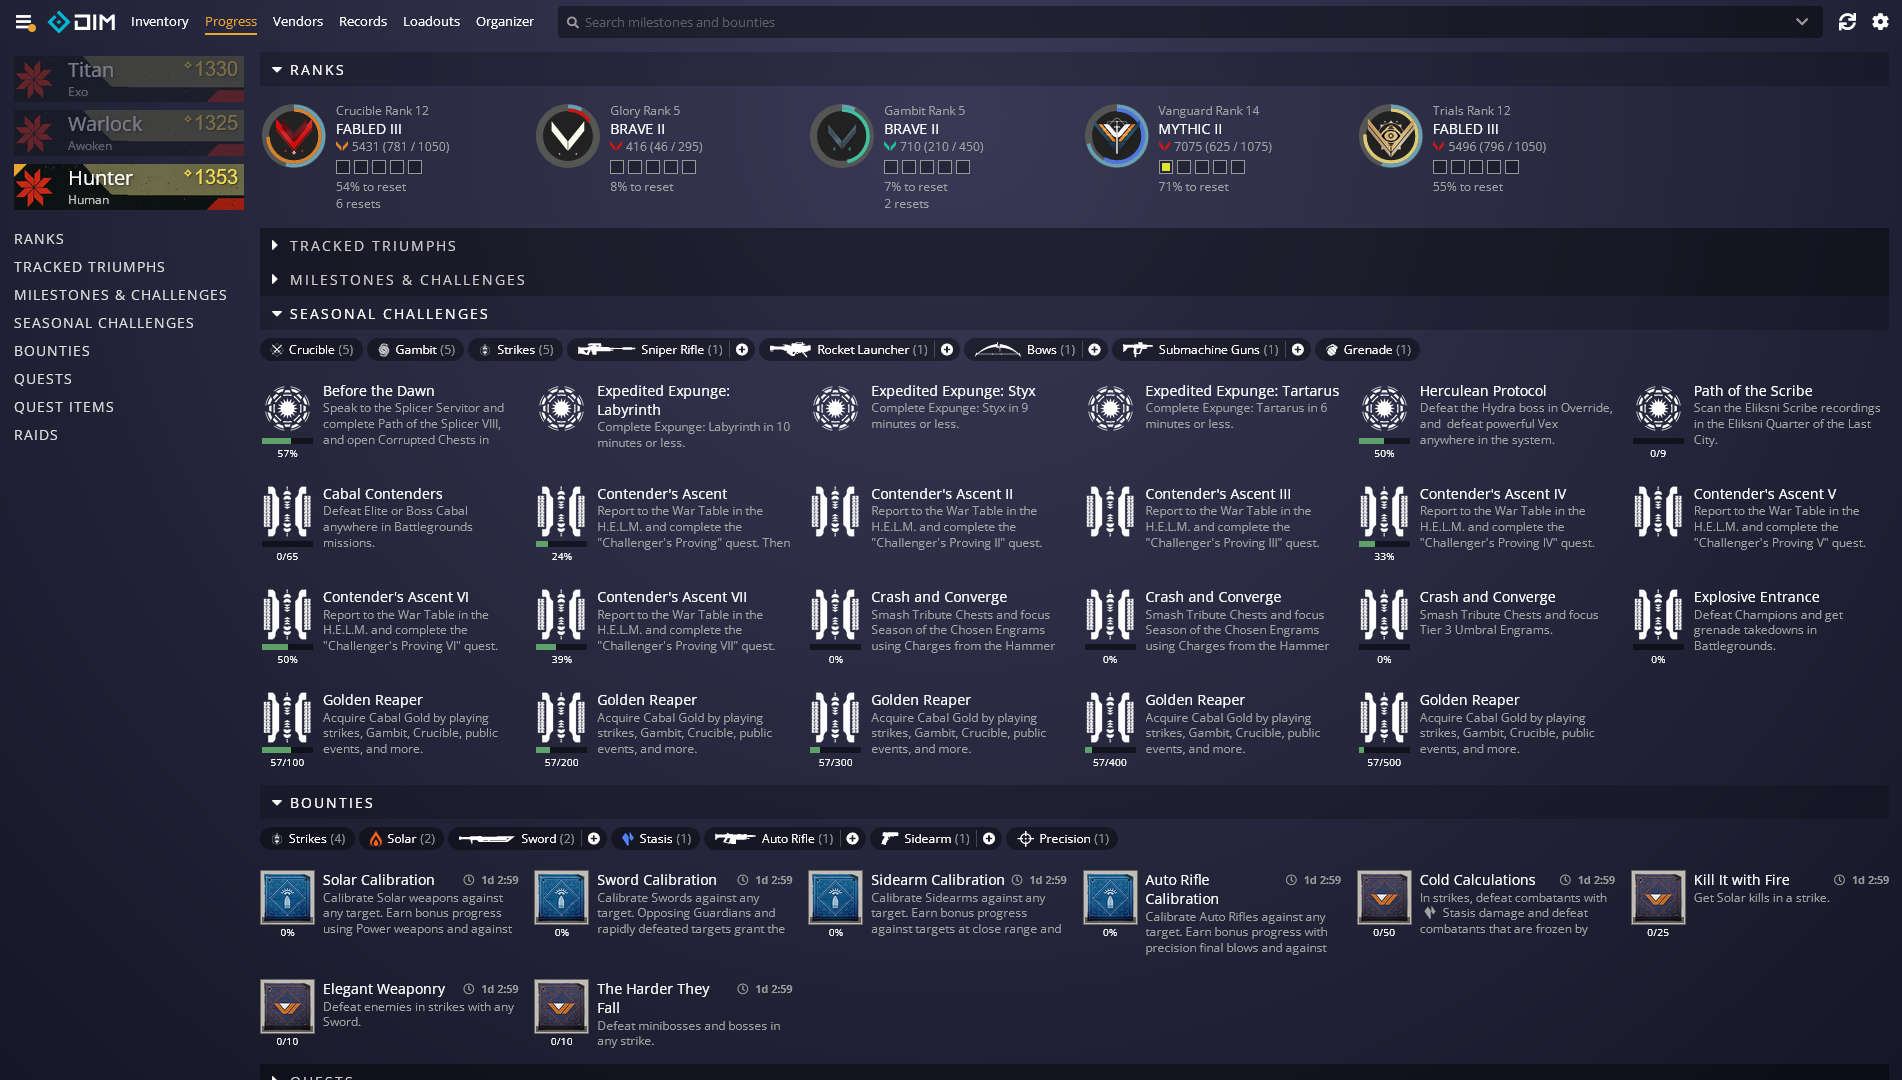
Task: Jump to Quest Items in sidebar
Action: [64, 407]
